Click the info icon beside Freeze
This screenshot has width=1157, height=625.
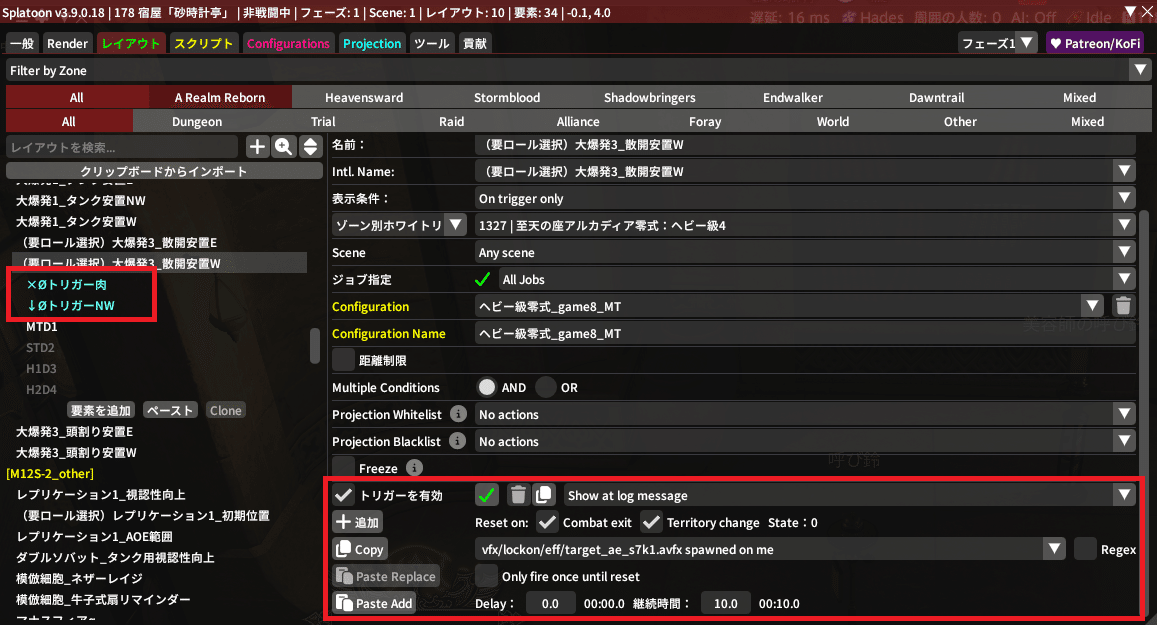point(414,468)
